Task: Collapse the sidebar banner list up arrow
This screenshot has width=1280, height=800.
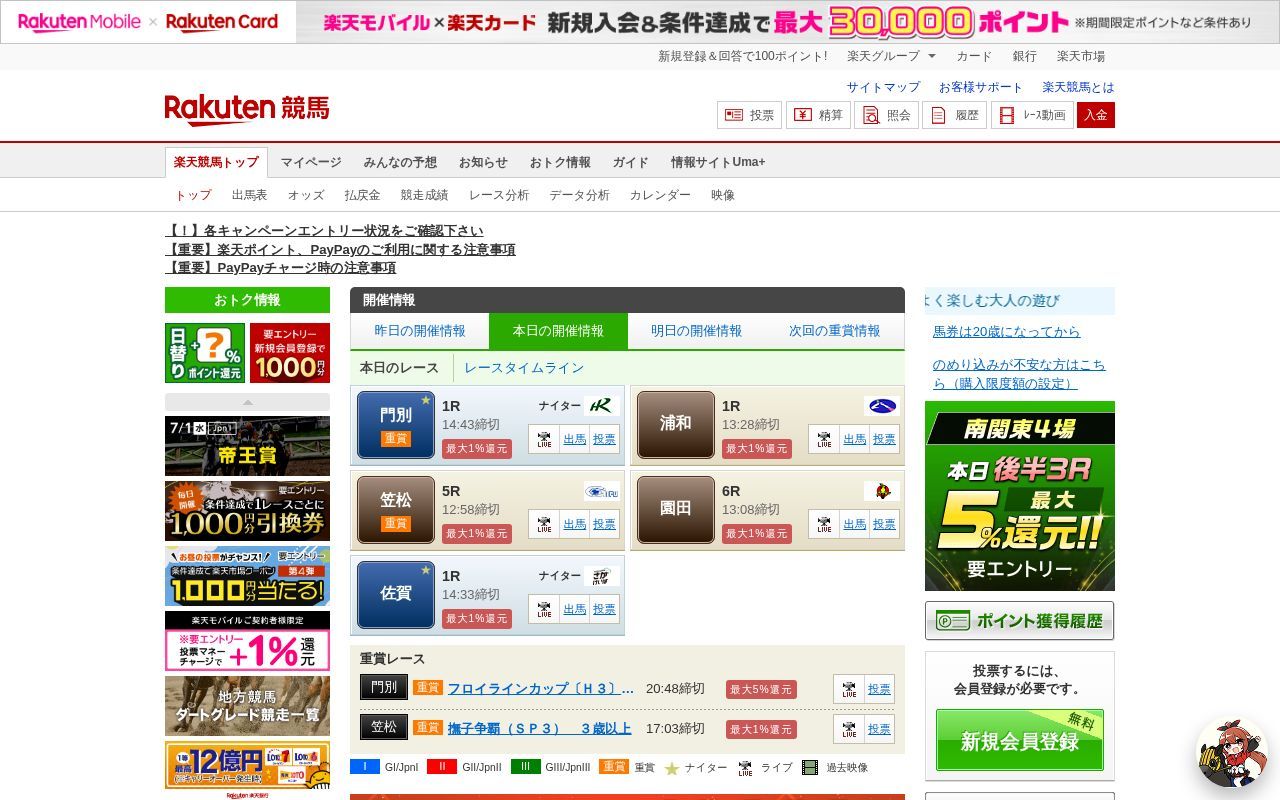Action: pyautogui.click(x=247, y=403)
